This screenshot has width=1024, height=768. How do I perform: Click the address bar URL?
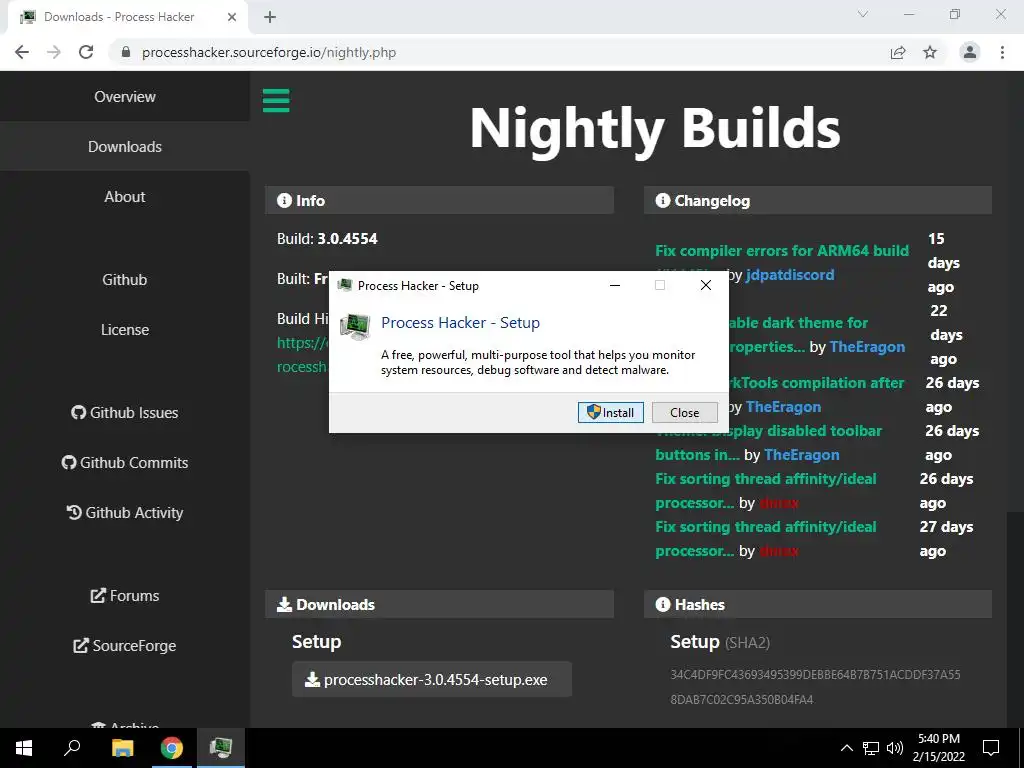(x=269, y=52)
